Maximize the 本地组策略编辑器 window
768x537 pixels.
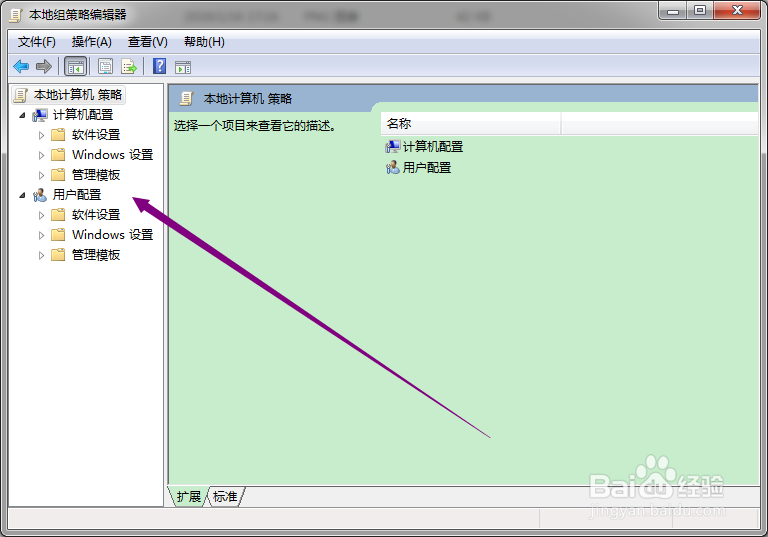click(x=700, y=11)
